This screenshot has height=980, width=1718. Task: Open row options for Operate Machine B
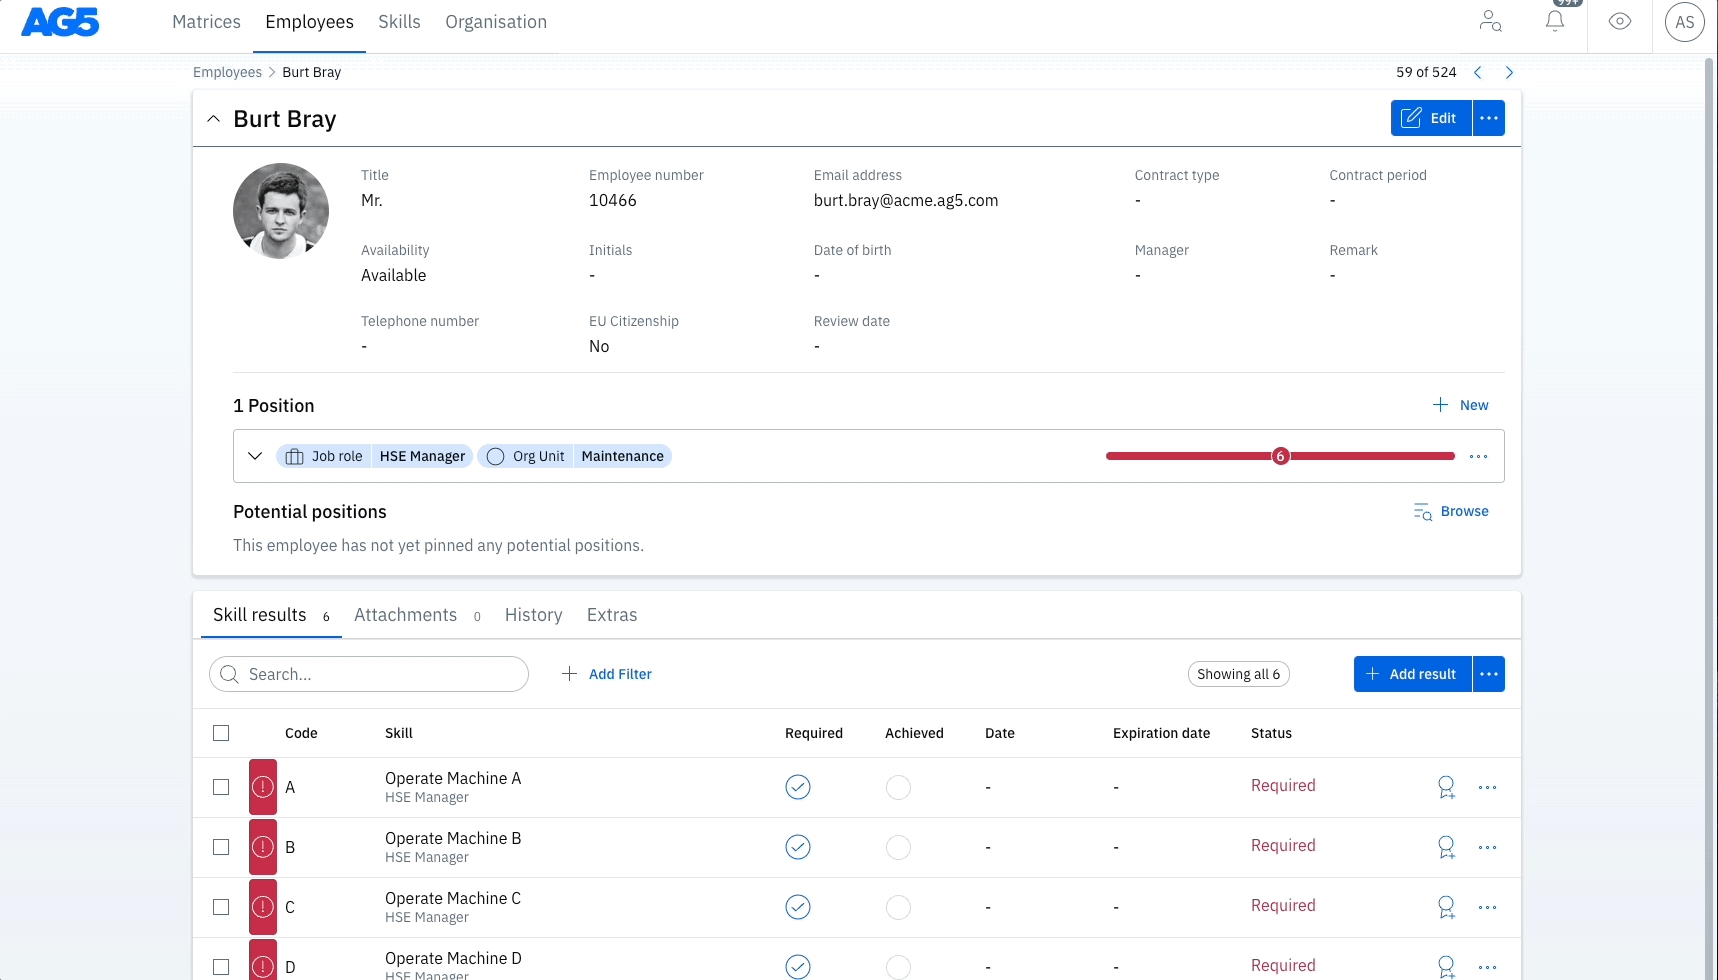pos(1487,847)
